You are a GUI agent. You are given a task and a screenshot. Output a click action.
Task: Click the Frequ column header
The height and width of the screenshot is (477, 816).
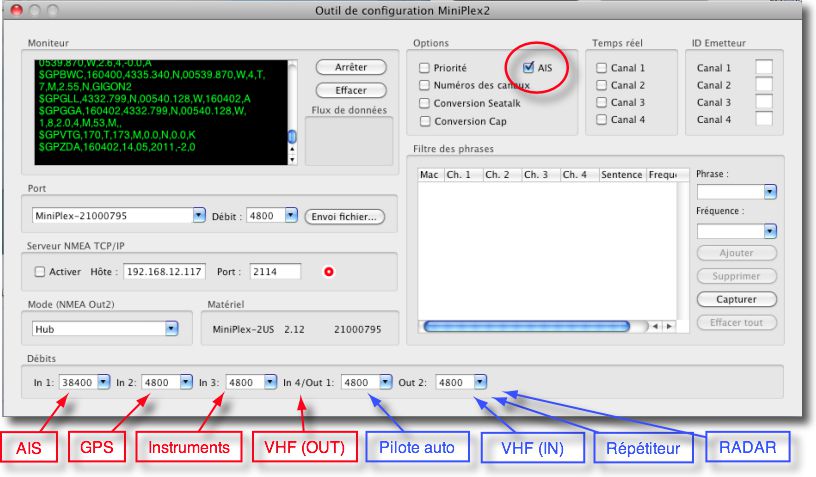tap(663, 175)
